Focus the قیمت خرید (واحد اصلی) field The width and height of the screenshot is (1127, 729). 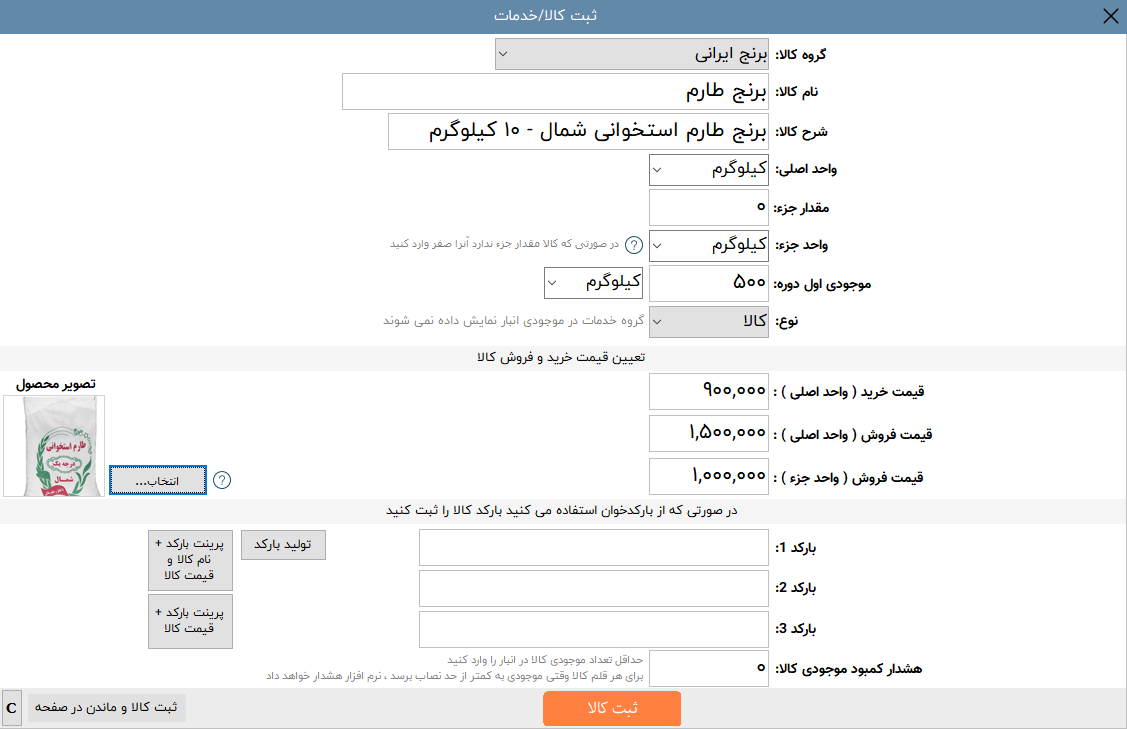(x=709, y=391)
